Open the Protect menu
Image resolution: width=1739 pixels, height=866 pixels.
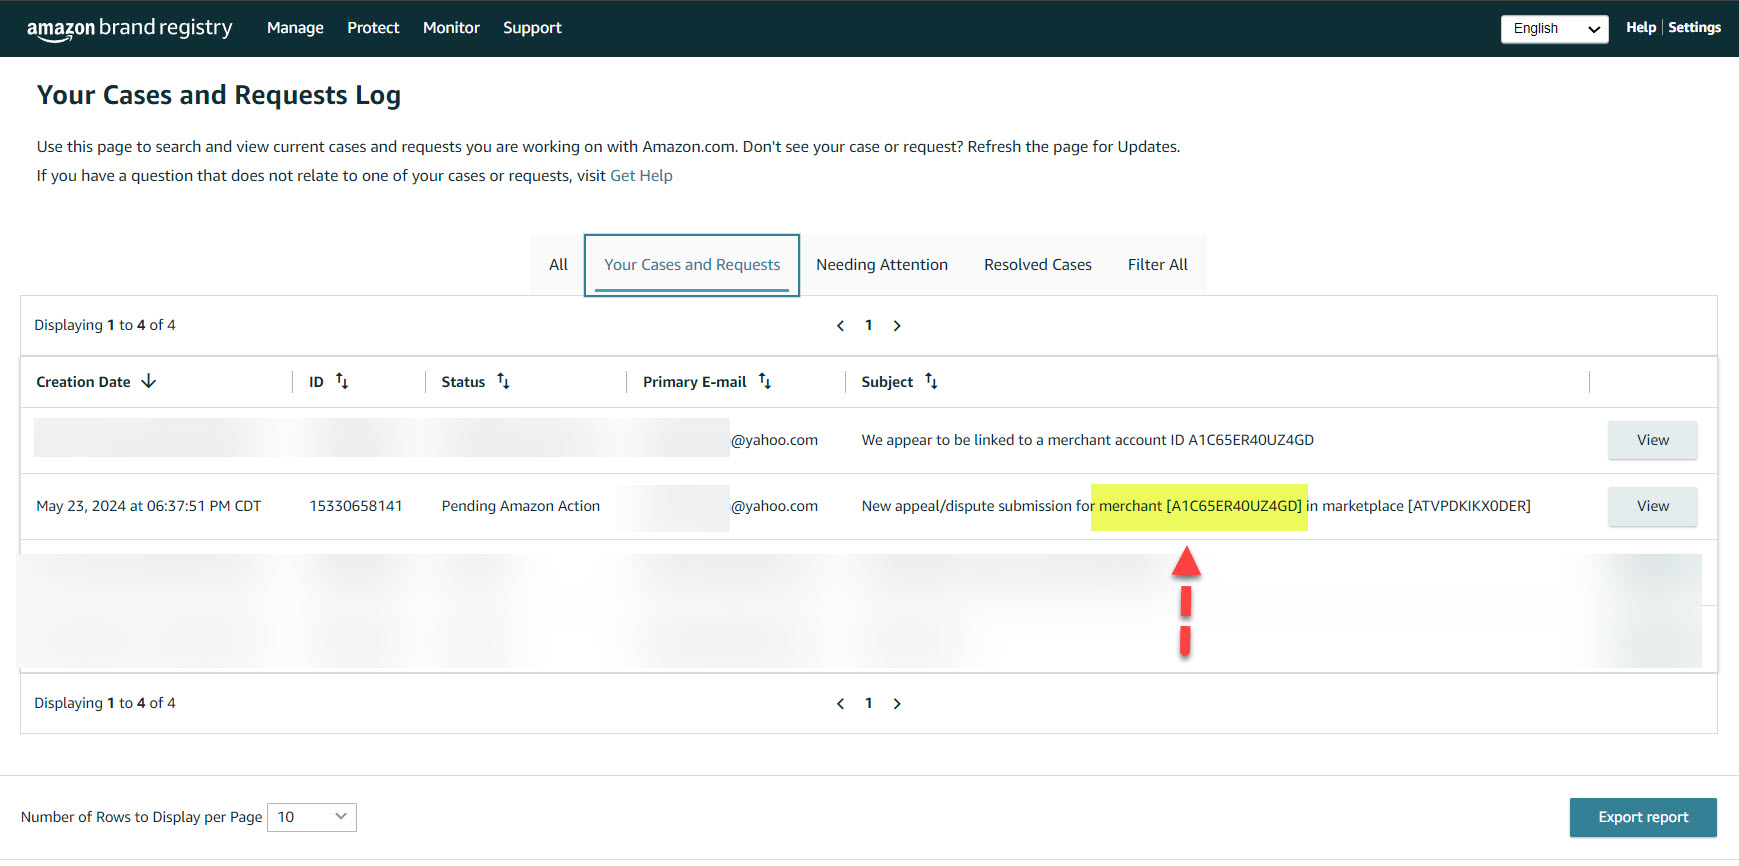point(373,28)
